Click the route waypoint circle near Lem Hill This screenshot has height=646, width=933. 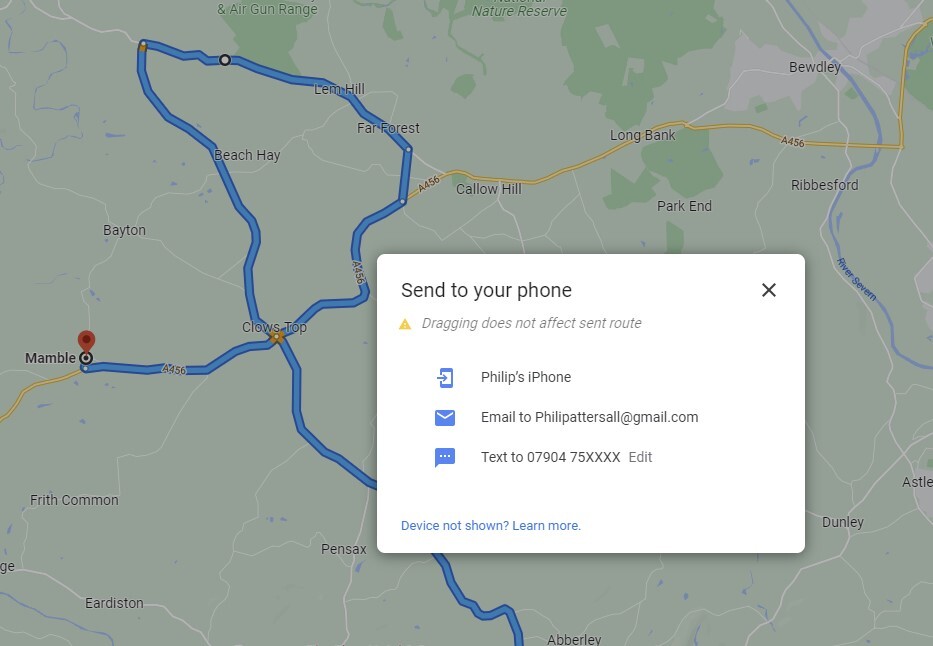(225, 60)
